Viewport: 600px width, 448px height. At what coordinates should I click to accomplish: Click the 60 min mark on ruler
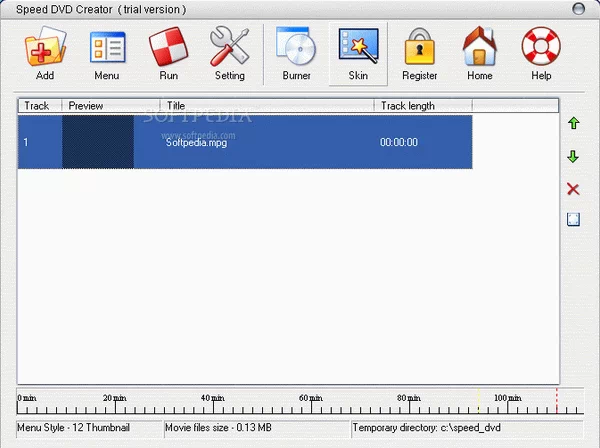pos(311,398)
